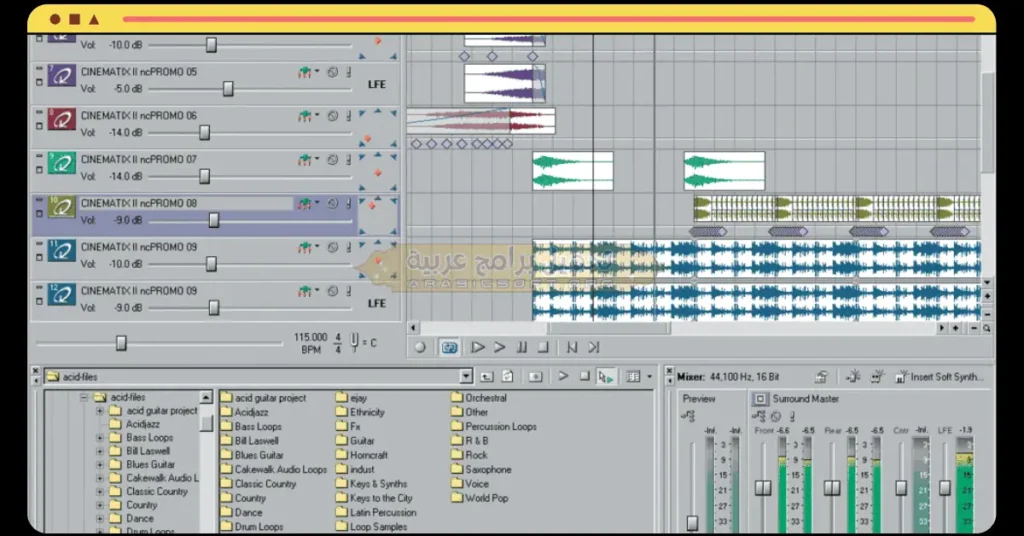Image resolution: width=1024 pixels, height=536 pixels.
Task: Go to end of project
Action: (594, 347)
